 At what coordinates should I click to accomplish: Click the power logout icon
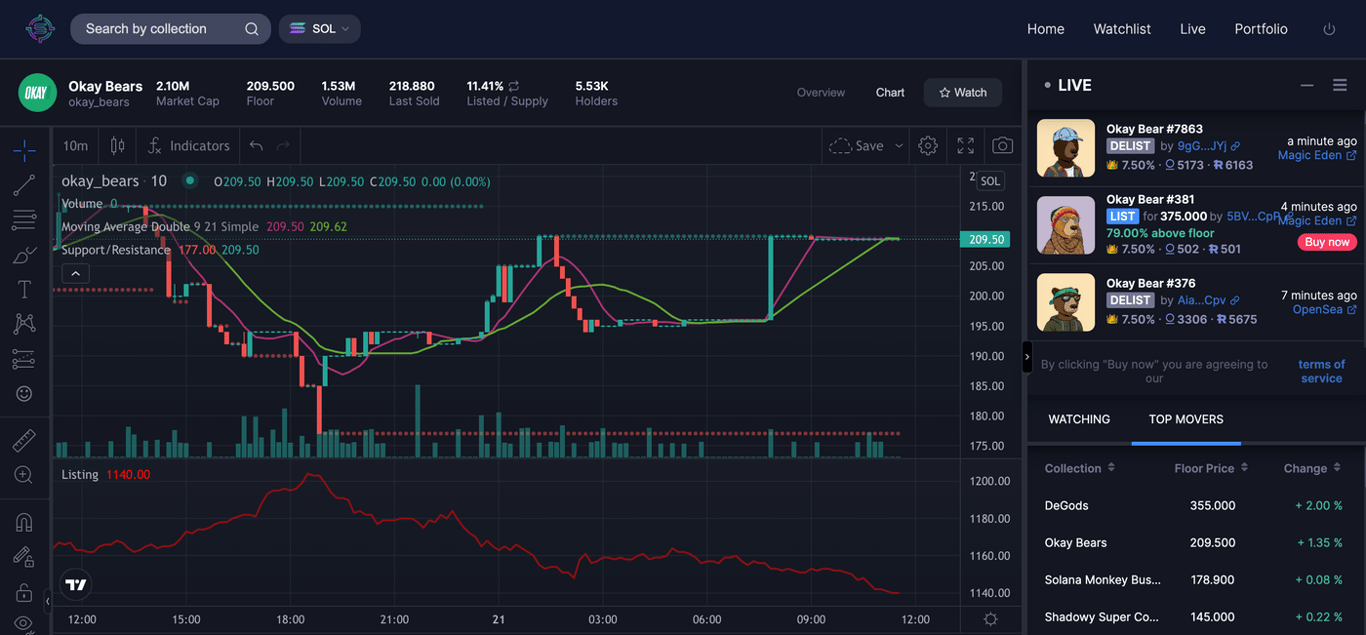[1329, 29]
